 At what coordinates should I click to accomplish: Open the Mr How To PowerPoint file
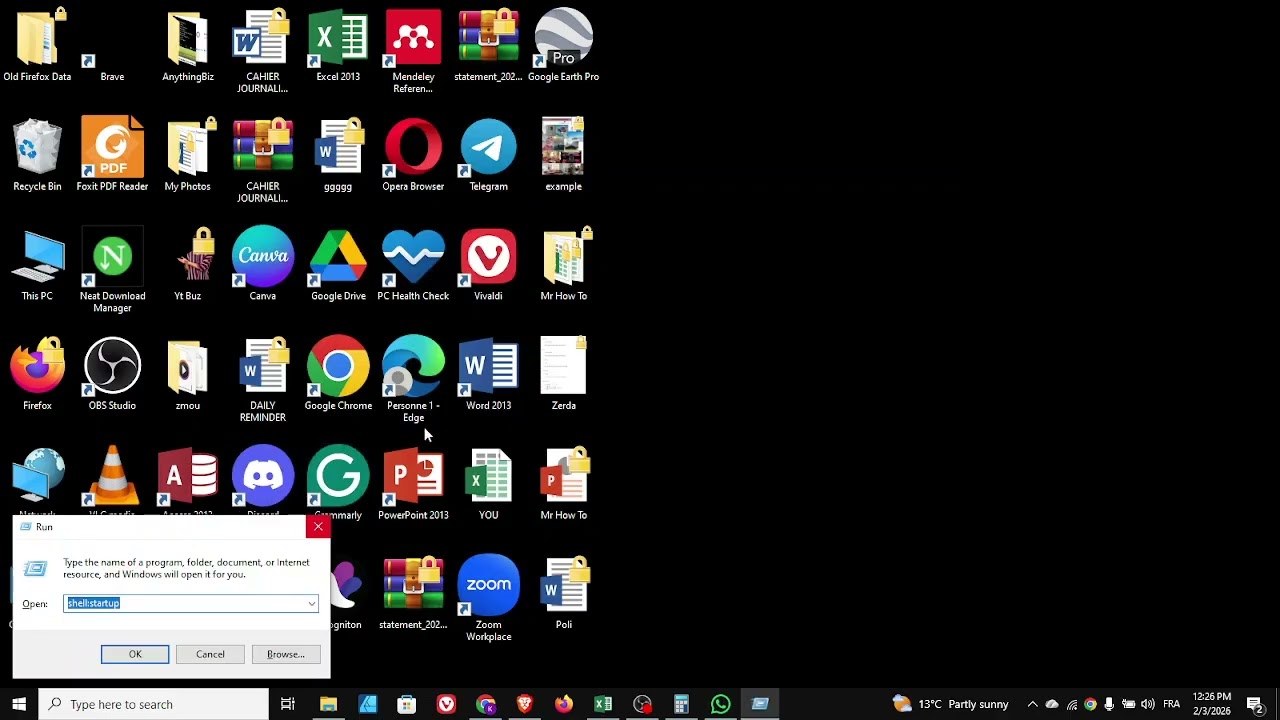tap(564, 485)
